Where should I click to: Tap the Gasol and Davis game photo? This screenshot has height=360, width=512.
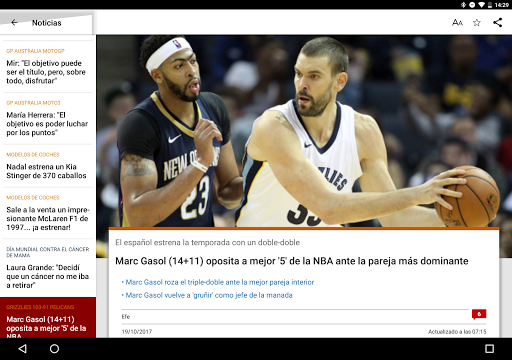[x=304, y=131]
